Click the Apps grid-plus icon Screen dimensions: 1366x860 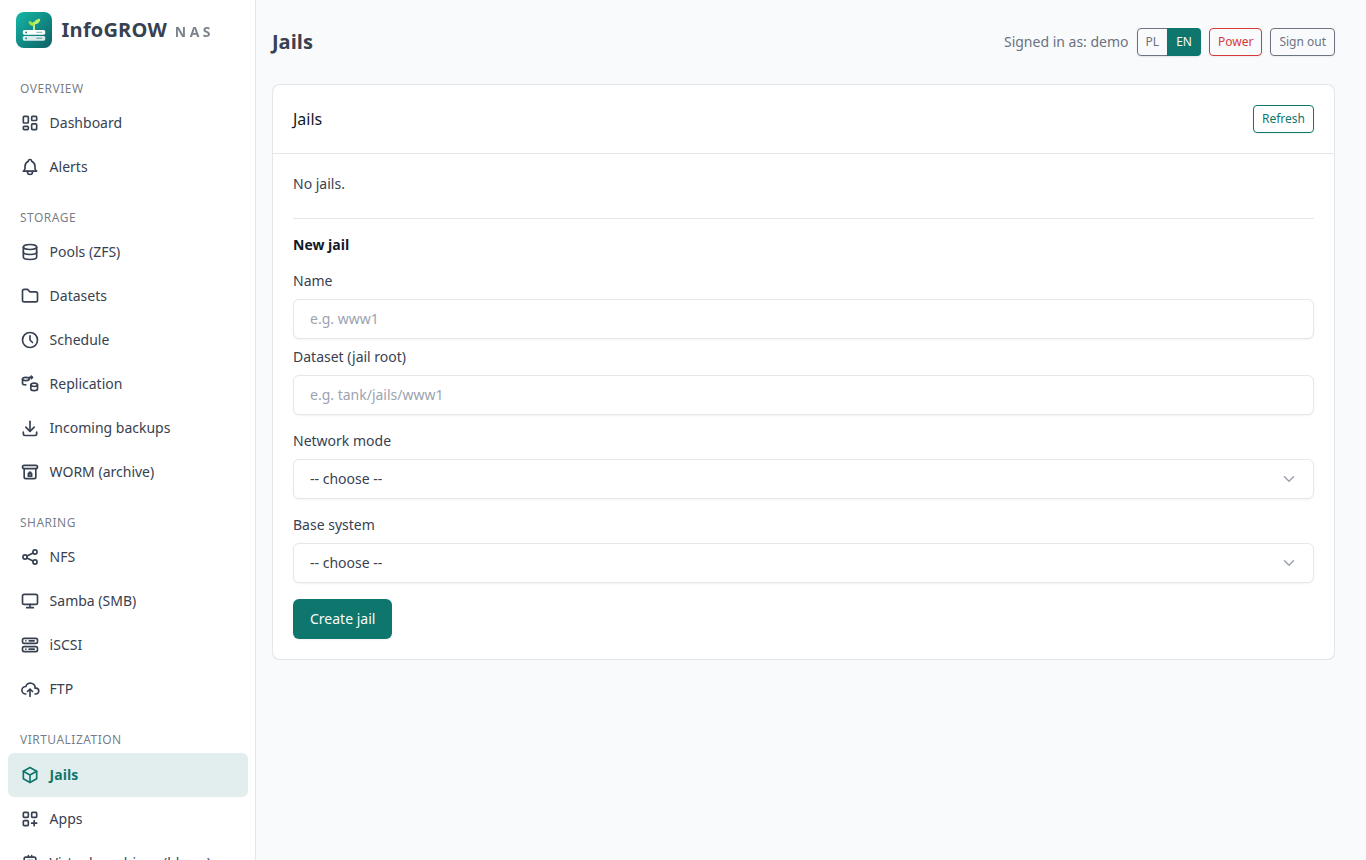pos(30,819)
